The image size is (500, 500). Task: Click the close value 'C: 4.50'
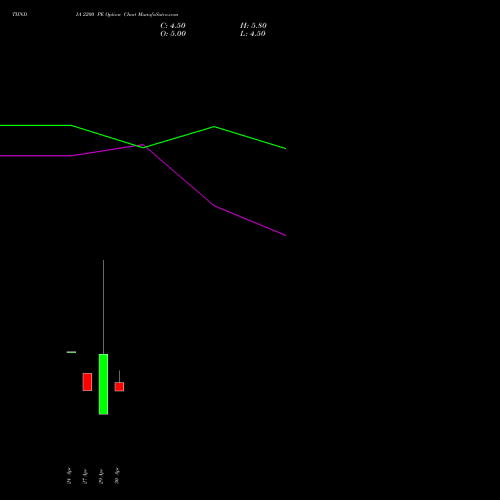(173, 26)
